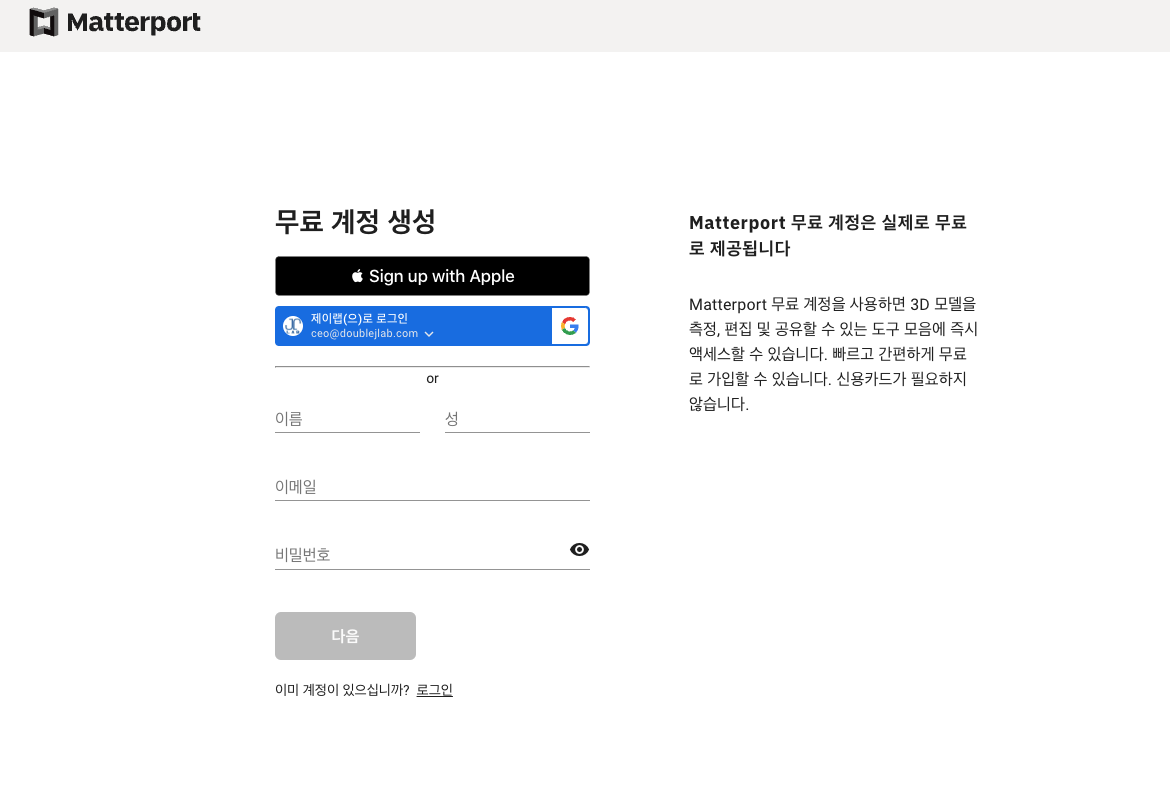Toggle password visibility with the eye icon
Screen dimensions: 1170x800
[579, 550]
